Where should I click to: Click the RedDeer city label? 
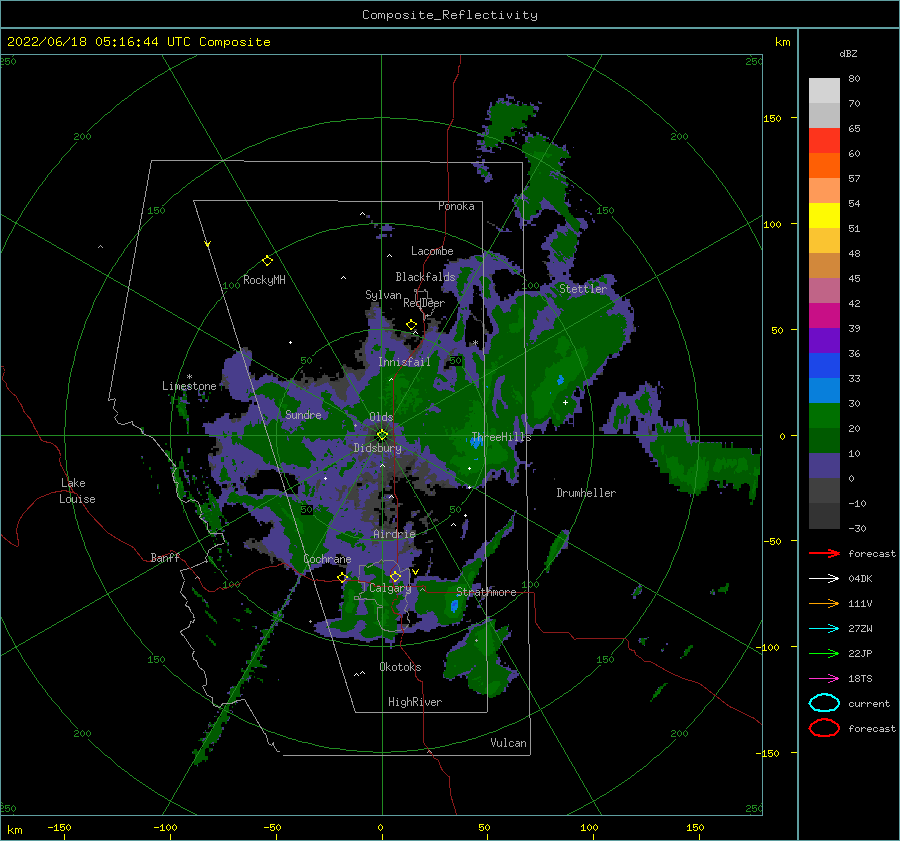[424, 303]
